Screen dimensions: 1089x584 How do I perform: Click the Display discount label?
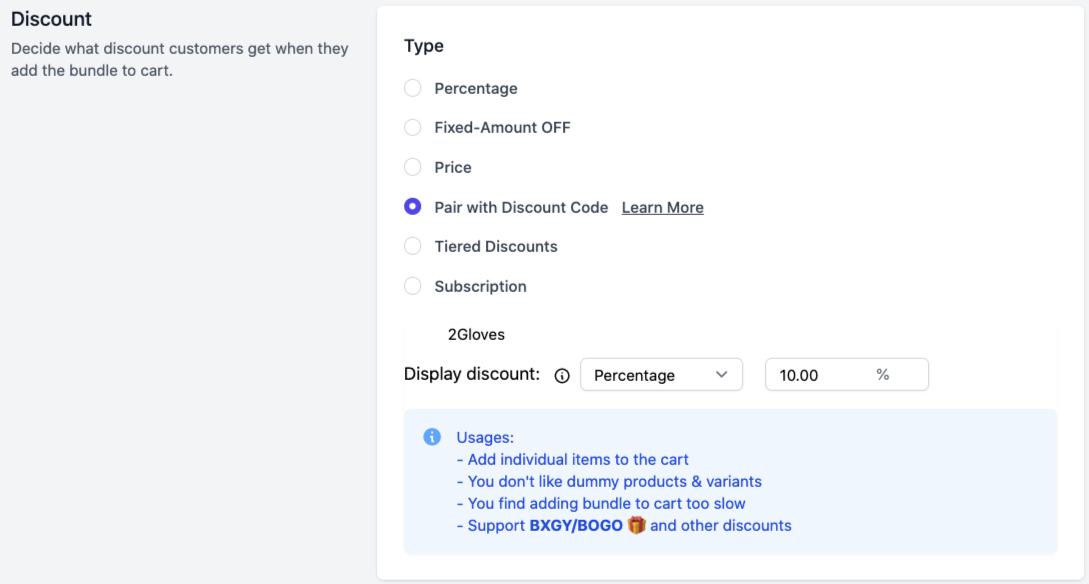(x=471, y=375)
